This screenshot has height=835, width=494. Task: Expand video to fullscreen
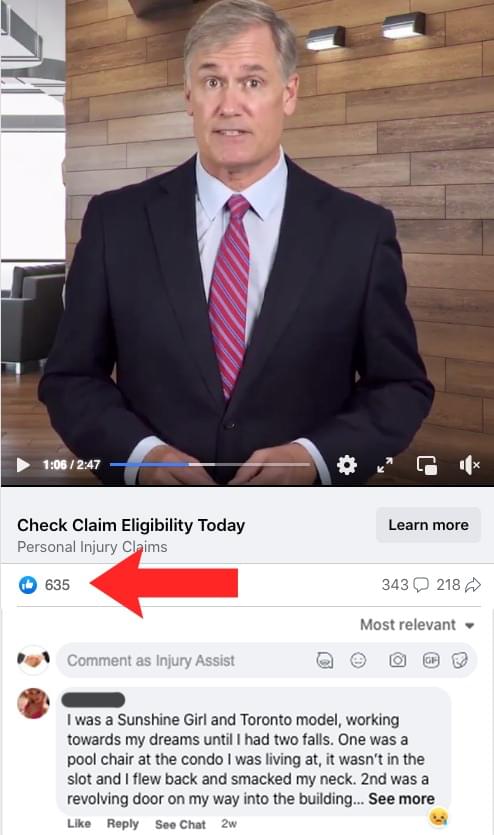click(x=385, y=465)
